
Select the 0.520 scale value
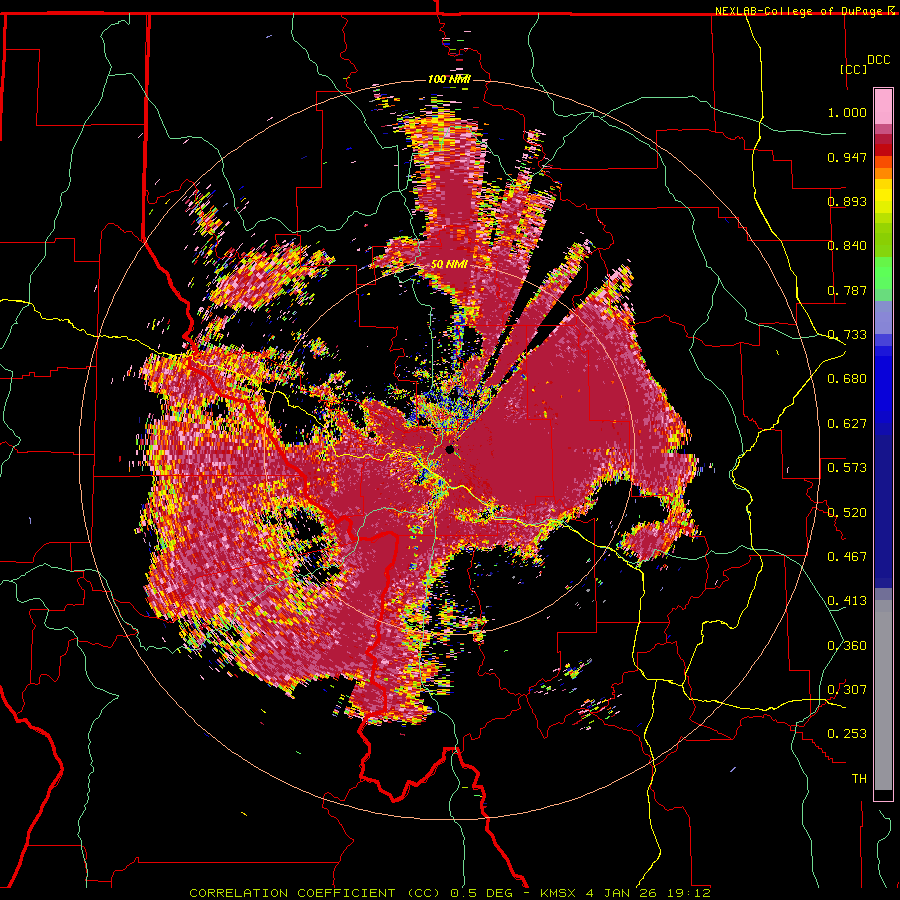tap(847, 512)
